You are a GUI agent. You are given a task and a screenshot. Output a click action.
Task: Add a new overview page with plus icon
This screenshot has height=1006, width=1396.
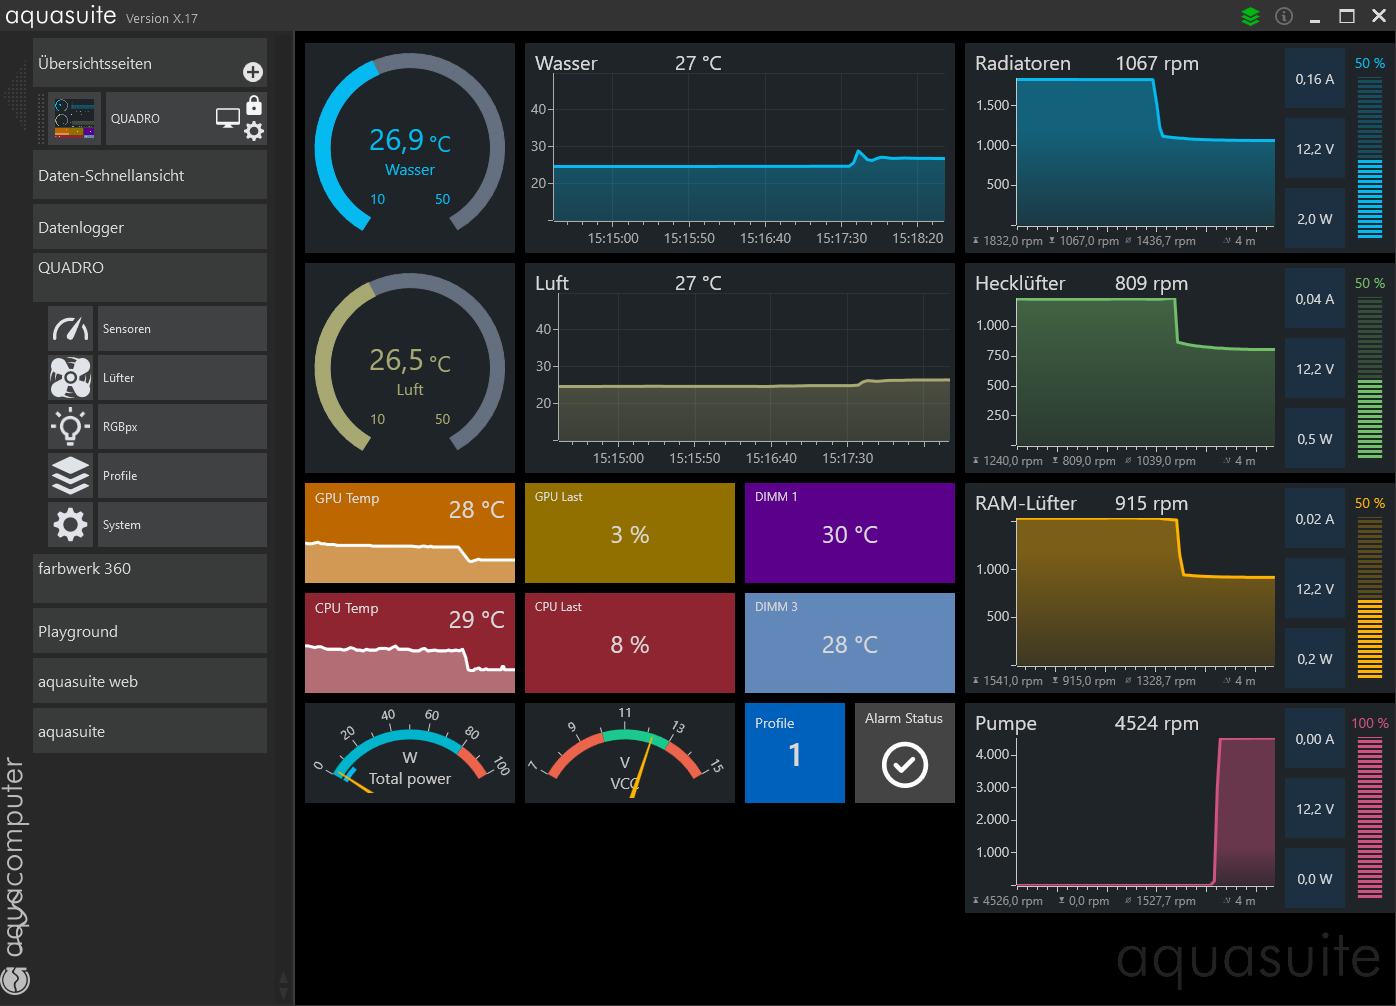point(253,72)
